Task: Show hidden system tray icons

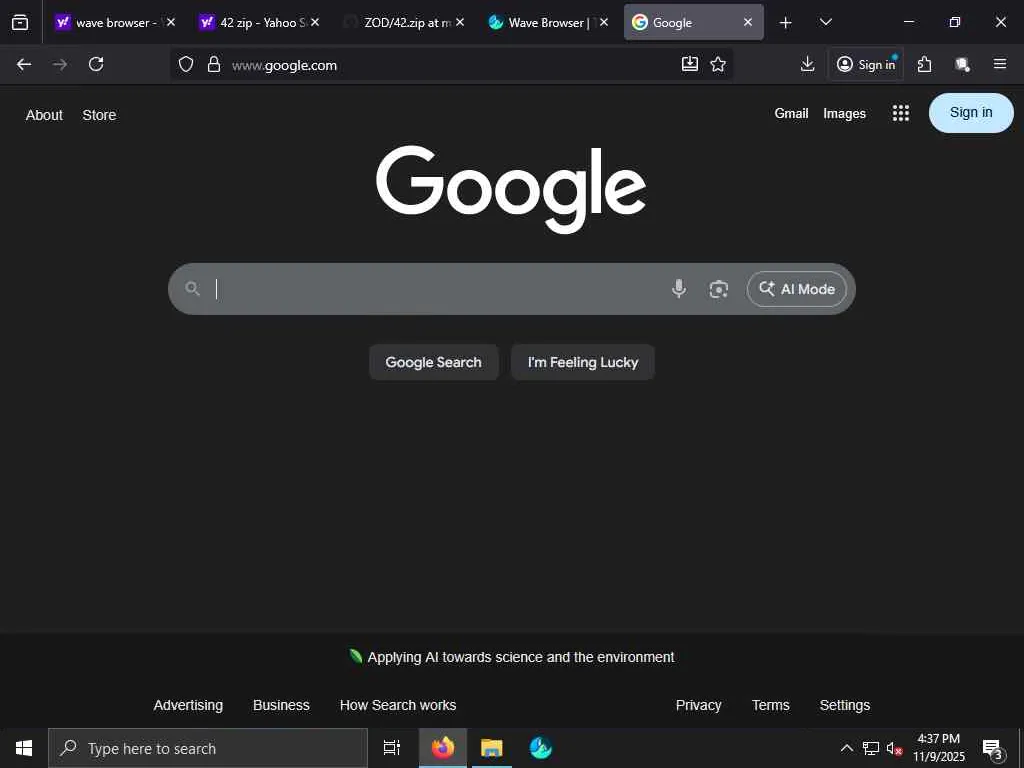Action: pos(846,748)
